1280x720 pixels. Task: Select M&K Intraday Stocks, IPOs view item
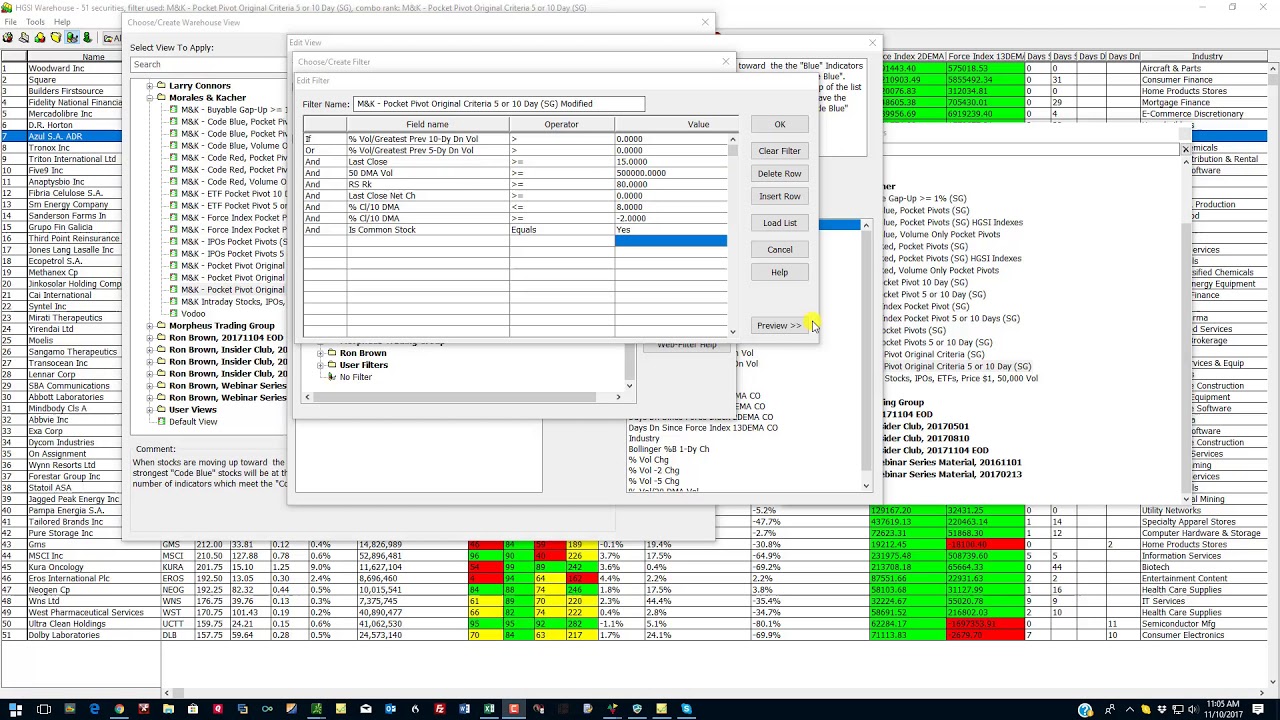coord(232,302)
